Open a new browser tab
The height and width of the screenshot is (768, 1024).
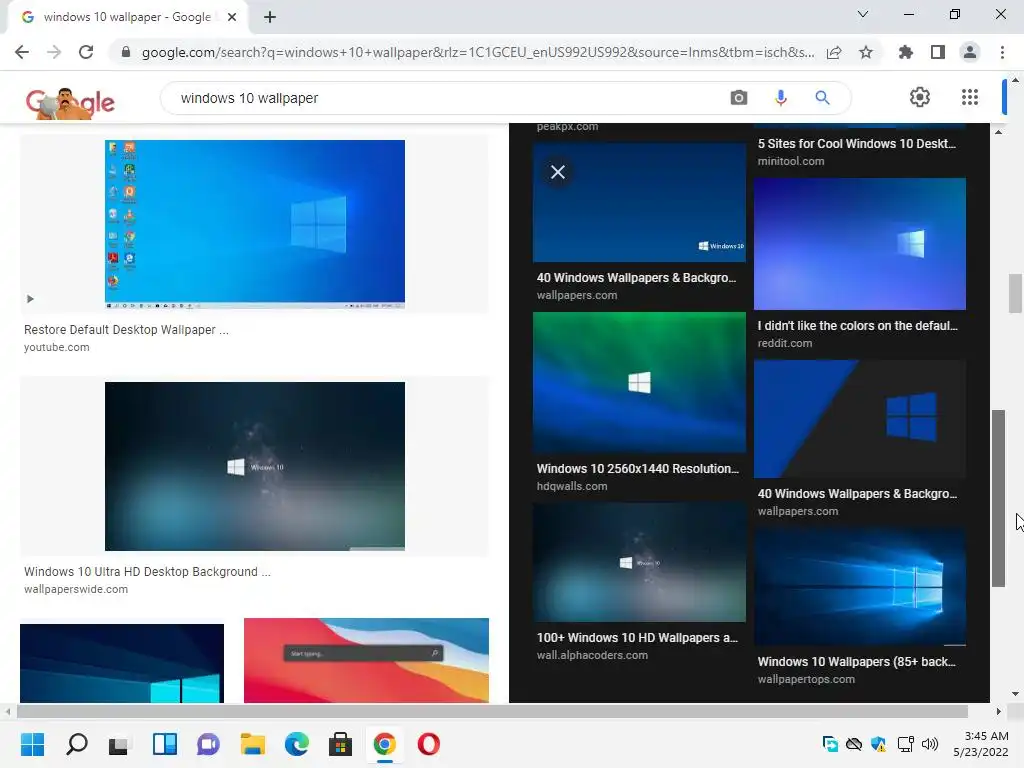pos(270,17)
